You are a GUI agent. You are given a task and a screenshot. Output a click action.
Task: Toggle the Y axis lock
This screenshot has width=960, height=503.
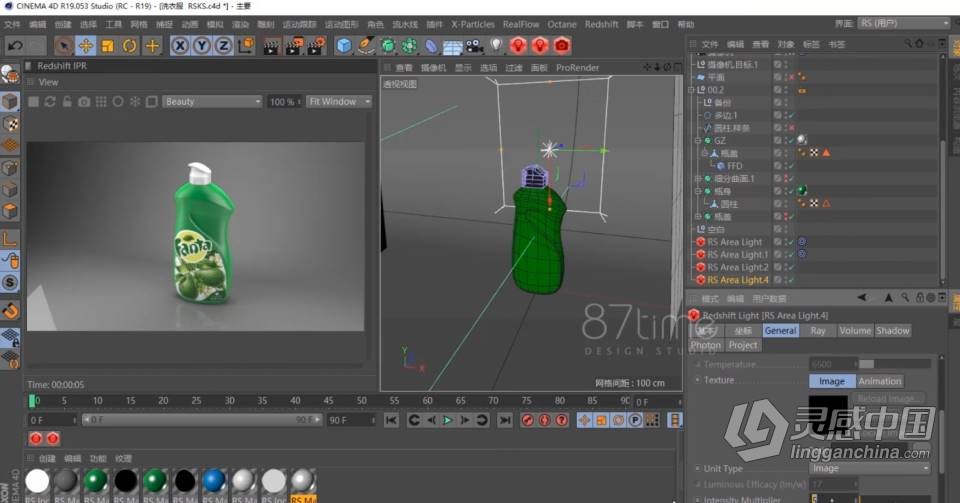[201, 45]
